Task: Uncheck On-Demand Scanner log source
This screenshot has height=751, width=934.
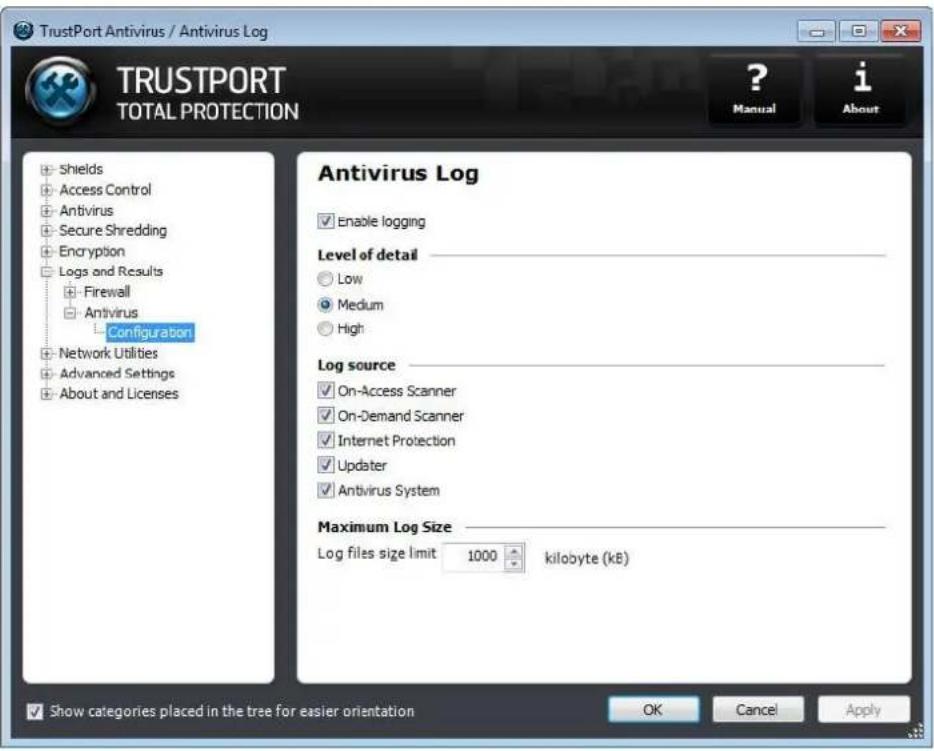Action: [325, 415]
